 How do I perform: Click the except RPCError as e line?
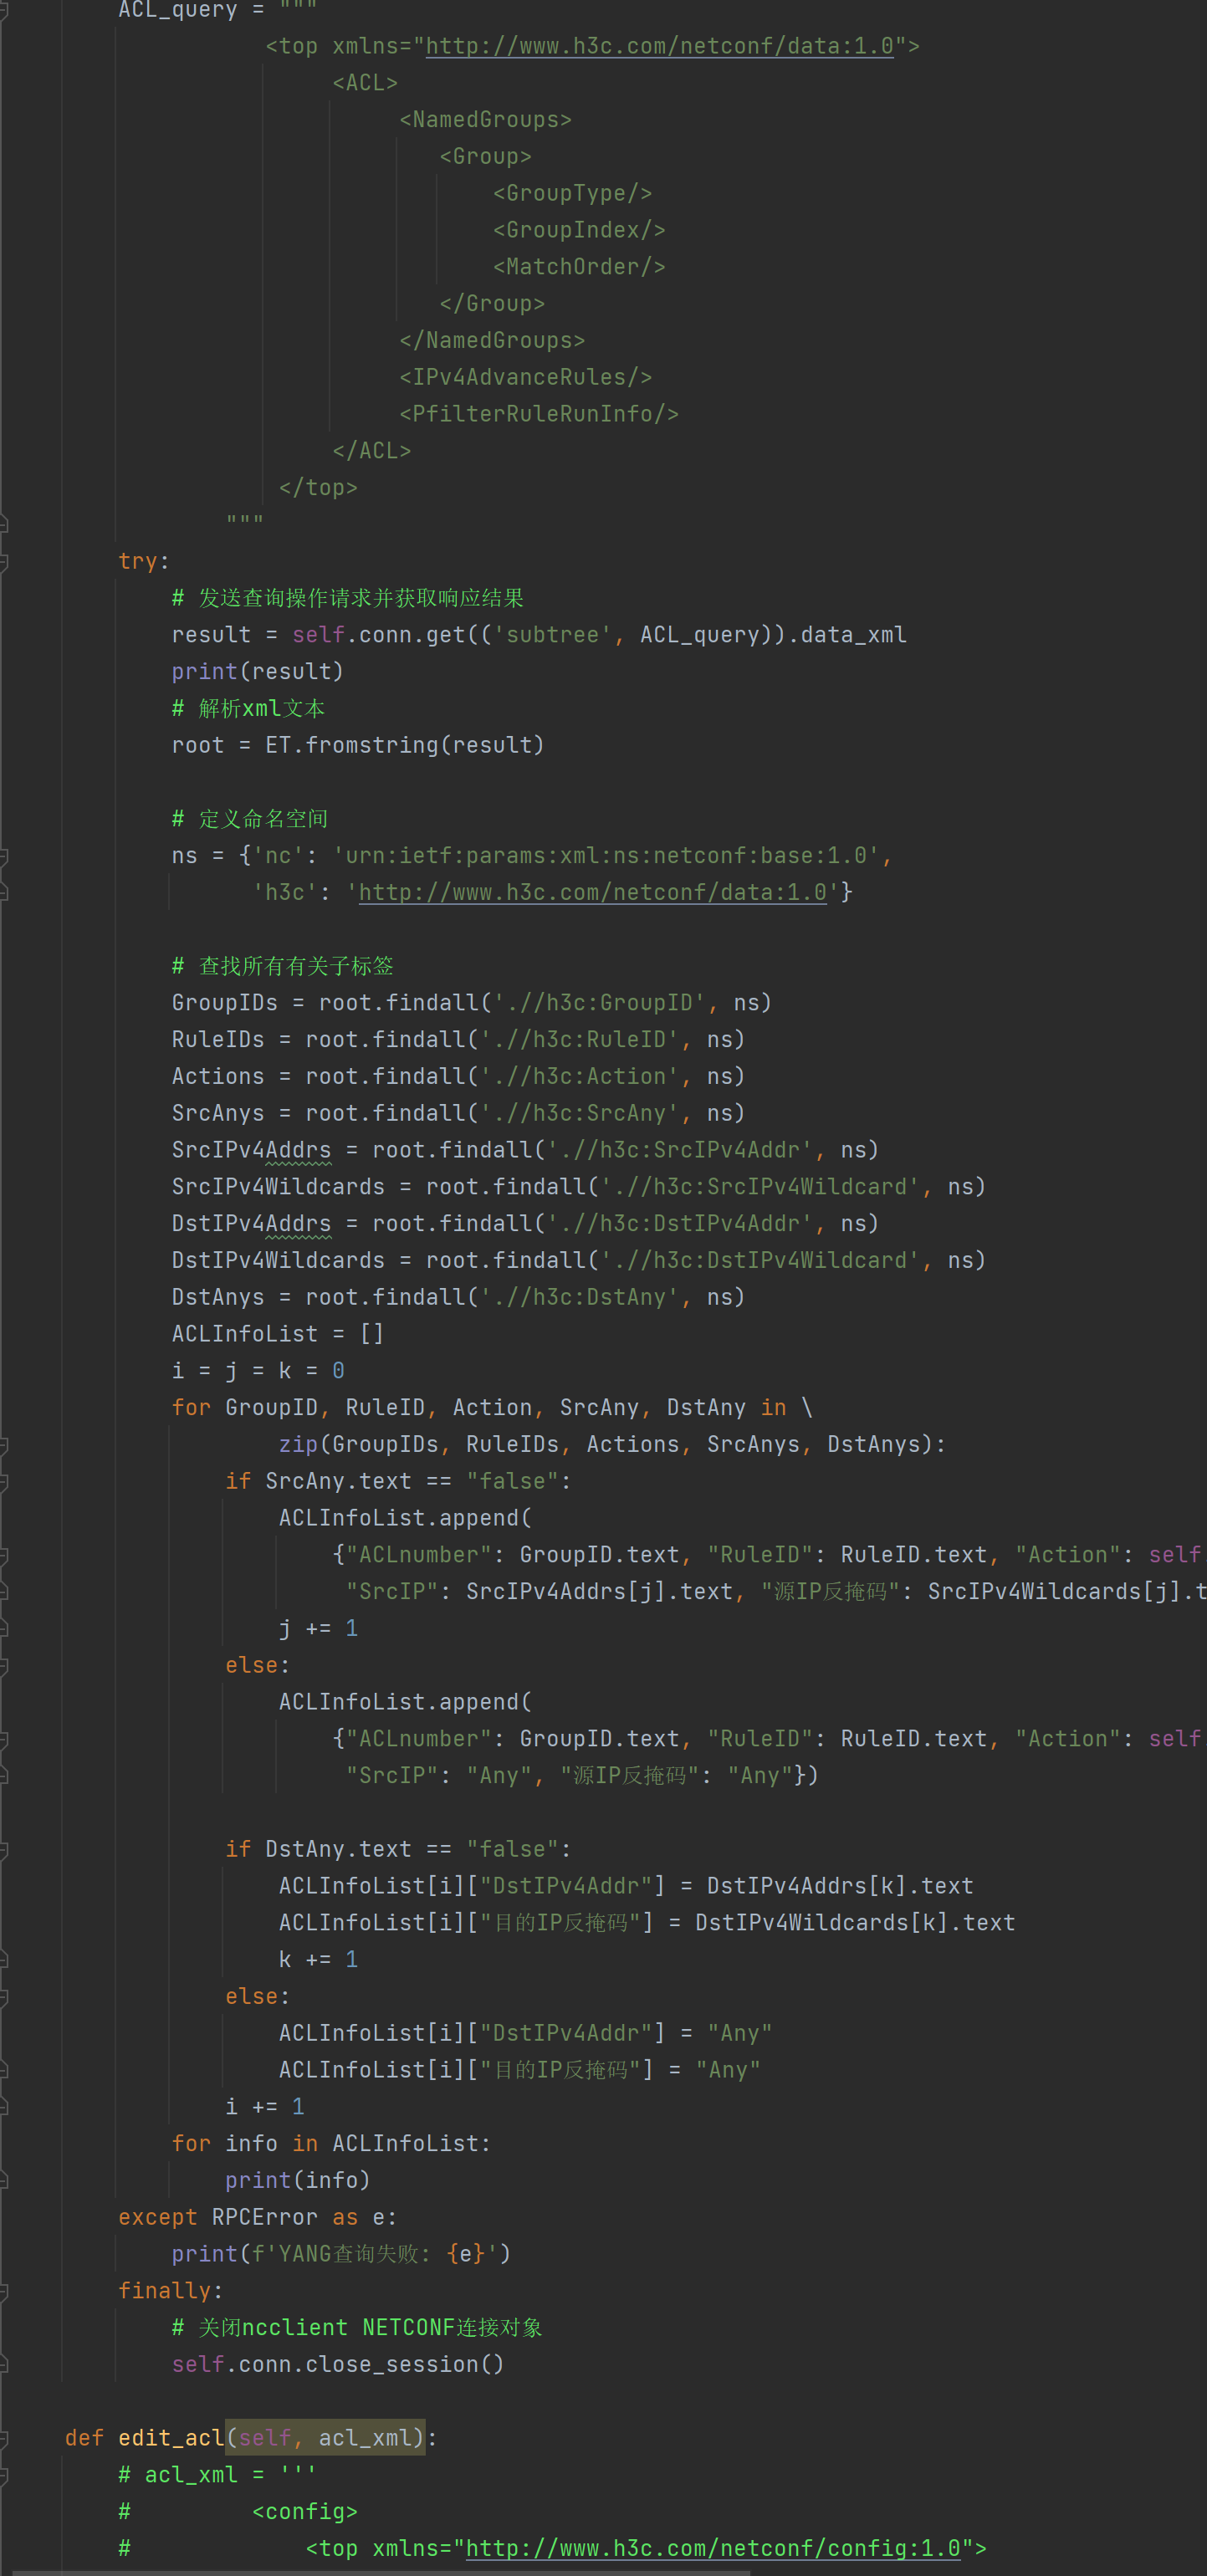[x=257, y=2218]
